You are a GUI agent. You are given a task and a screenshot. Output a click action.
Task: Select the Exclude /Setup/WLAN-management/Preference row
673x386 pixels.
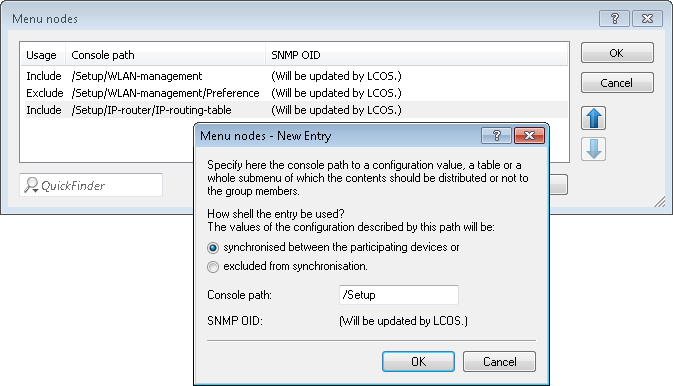coord(294,93)
